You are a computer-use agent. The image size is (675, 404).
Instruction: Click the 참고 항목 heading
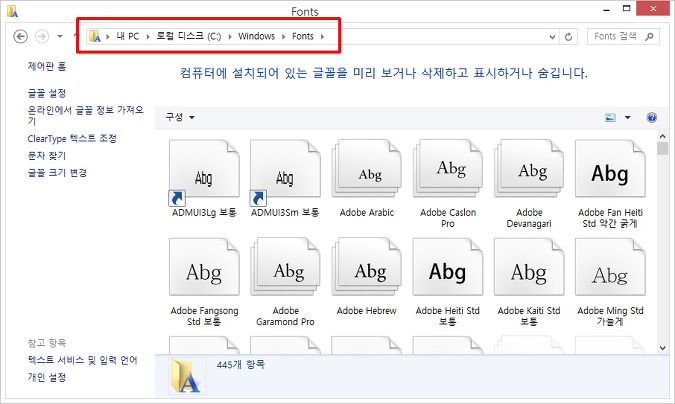pyautogui.click(x=47, y=343)
